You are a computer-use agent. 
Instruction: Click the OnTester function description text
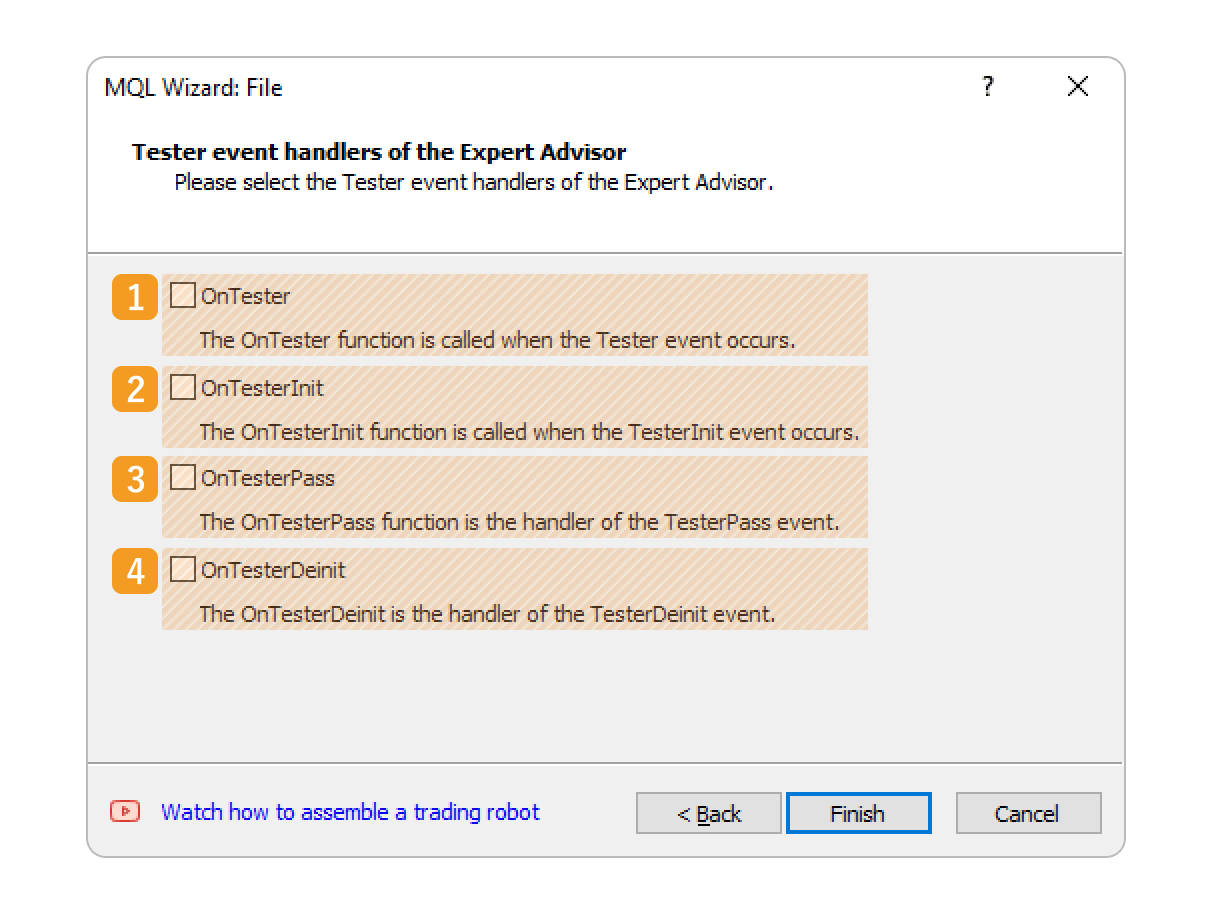tap(497, 340)
